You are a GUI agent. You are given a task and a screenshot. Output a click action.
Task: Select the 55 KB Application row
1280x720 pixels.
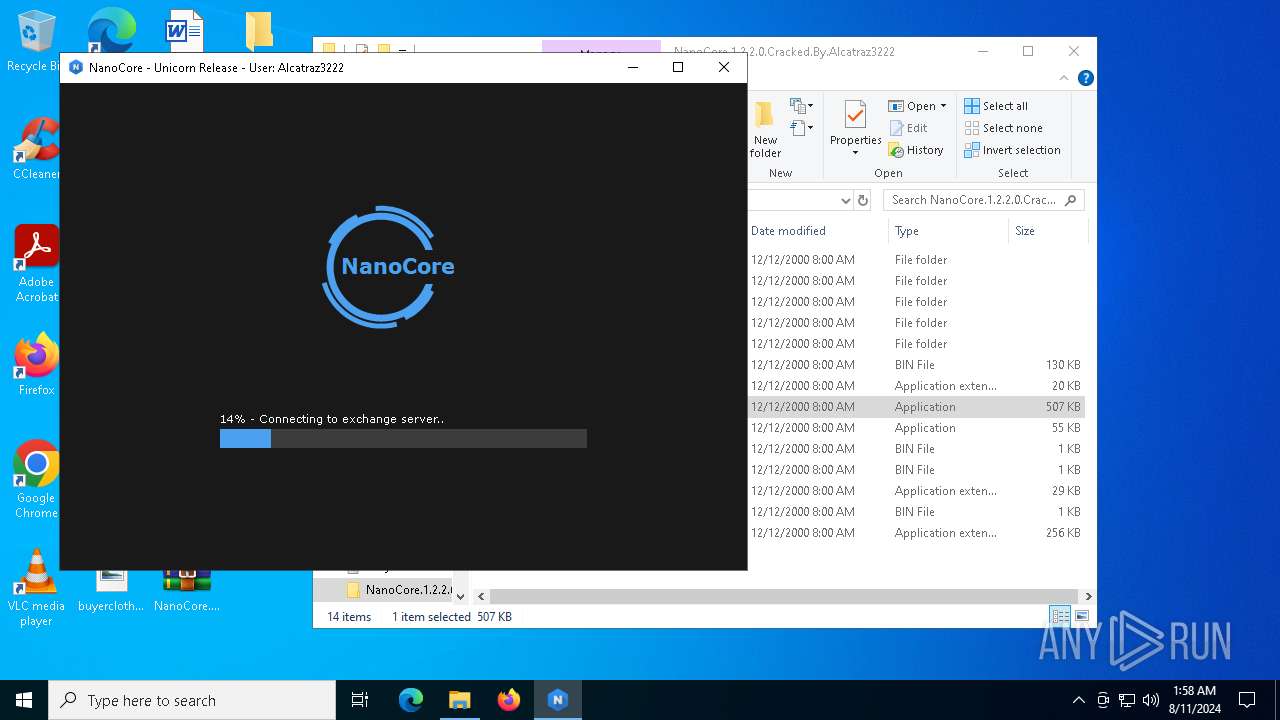[916, 428]
